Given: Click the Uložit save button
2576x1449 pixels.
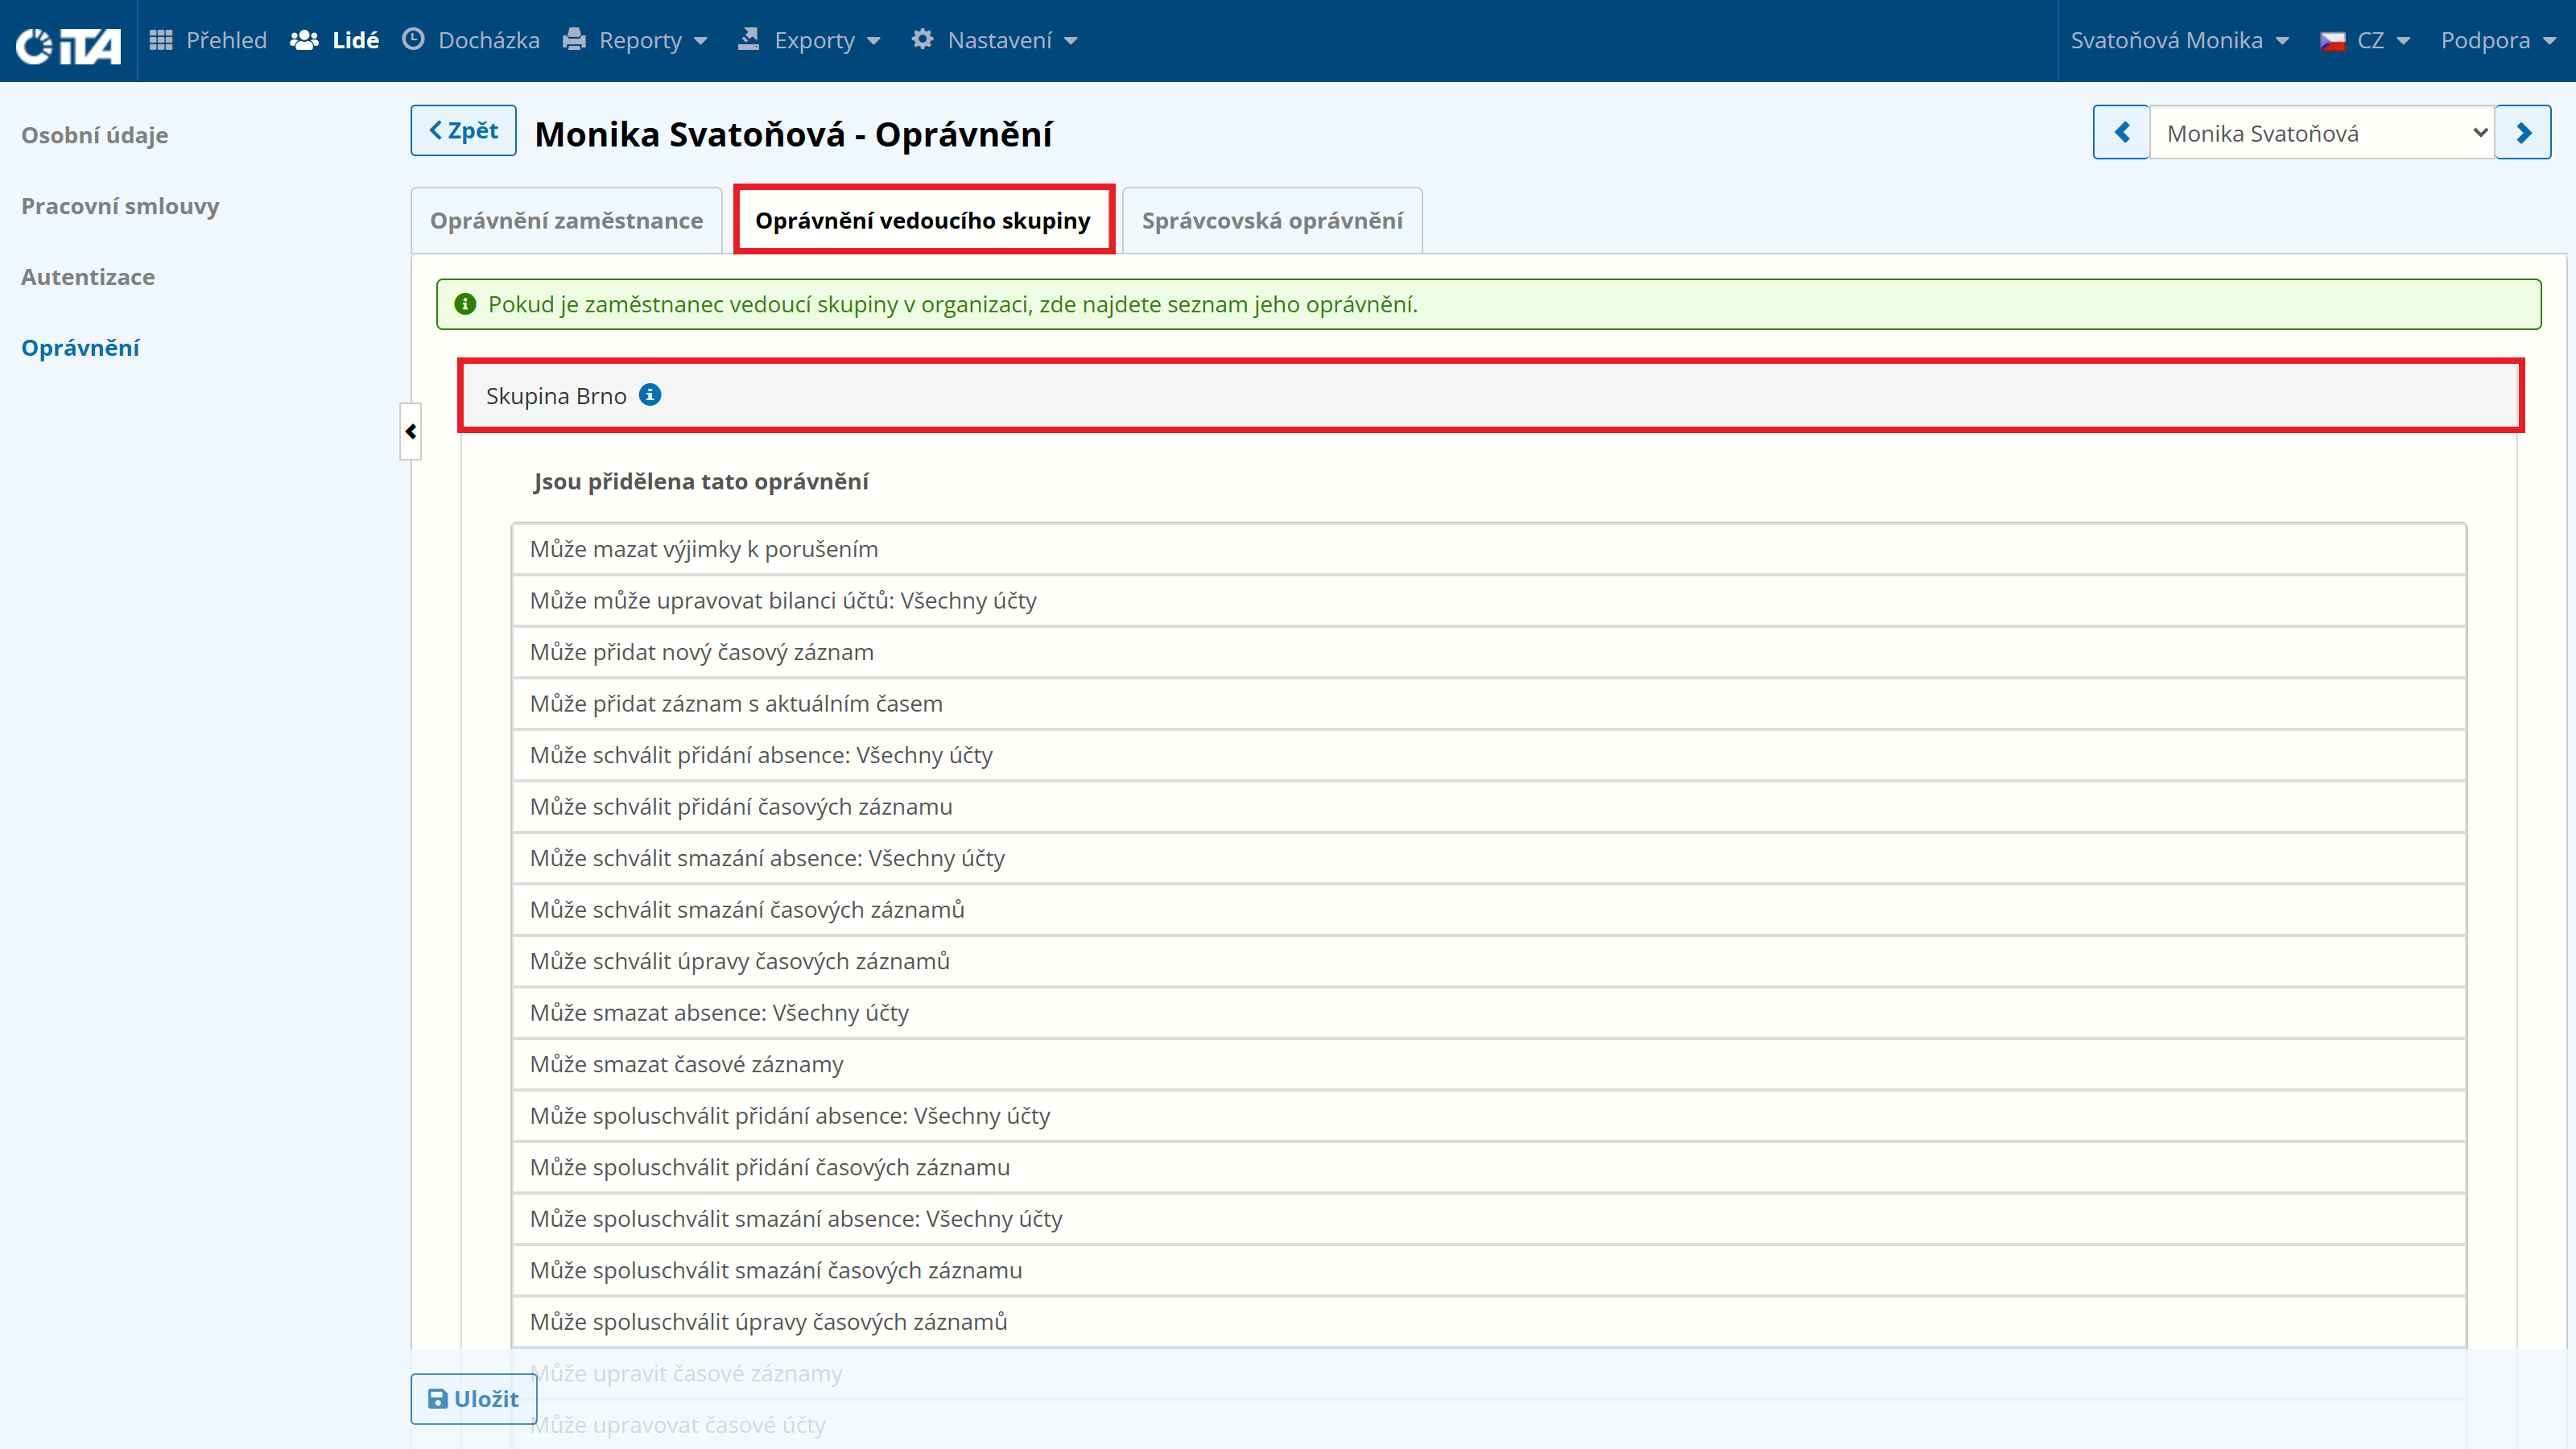Looking at the screenshot, I should 473,1398.
